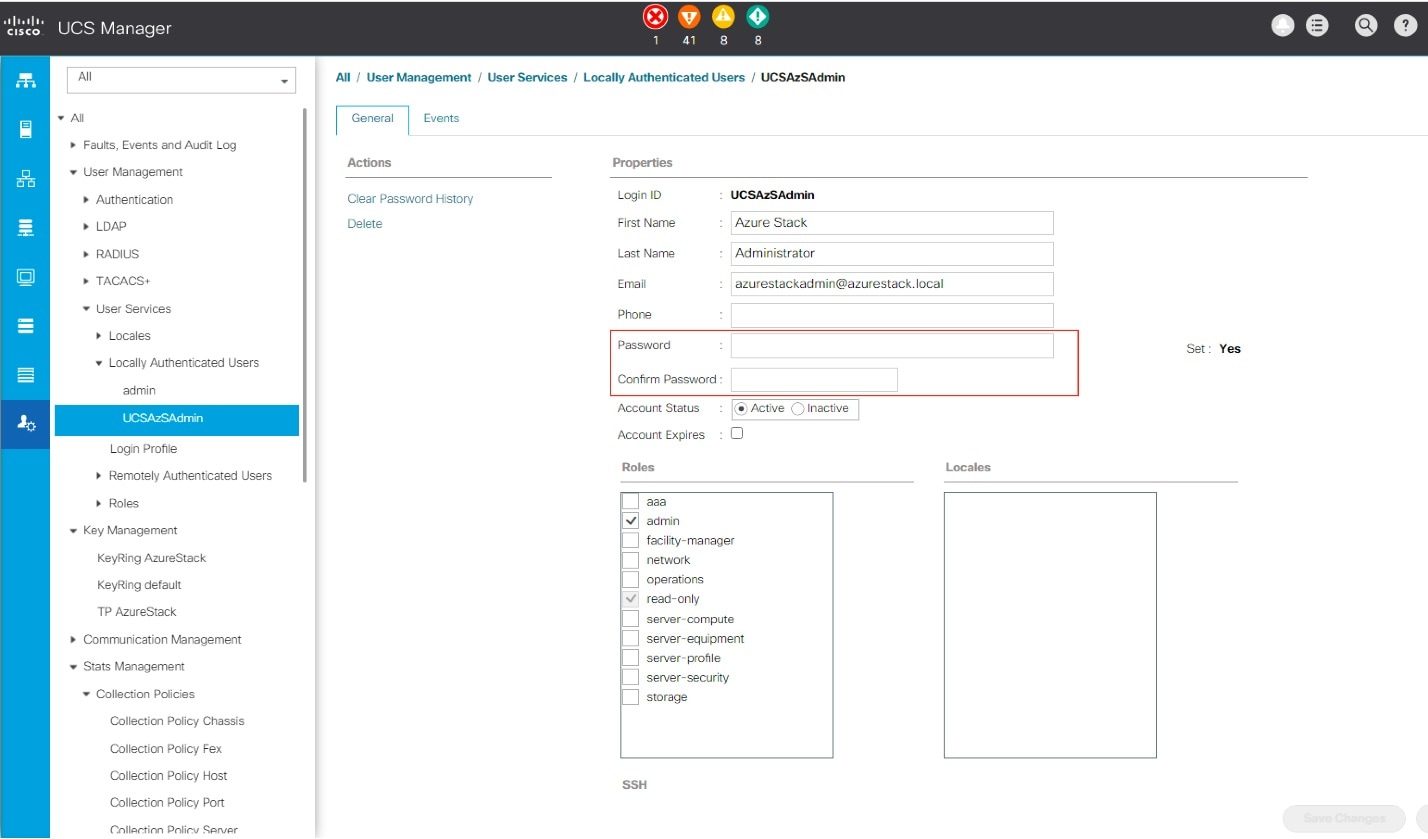Uncheck the admin role checkbox
This screenshot has height=839, width=1428.
tap(630, 521)
